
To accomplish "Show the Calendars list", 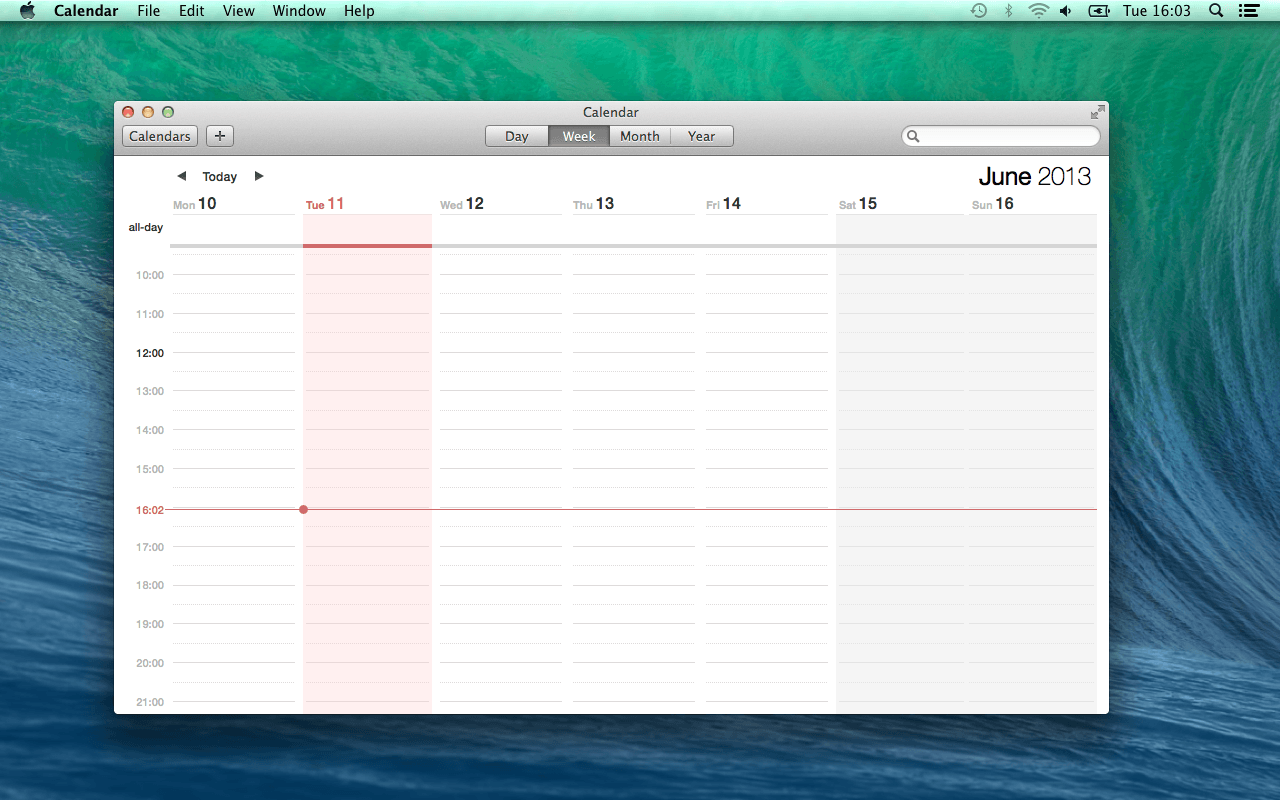I will coord(160,136).
